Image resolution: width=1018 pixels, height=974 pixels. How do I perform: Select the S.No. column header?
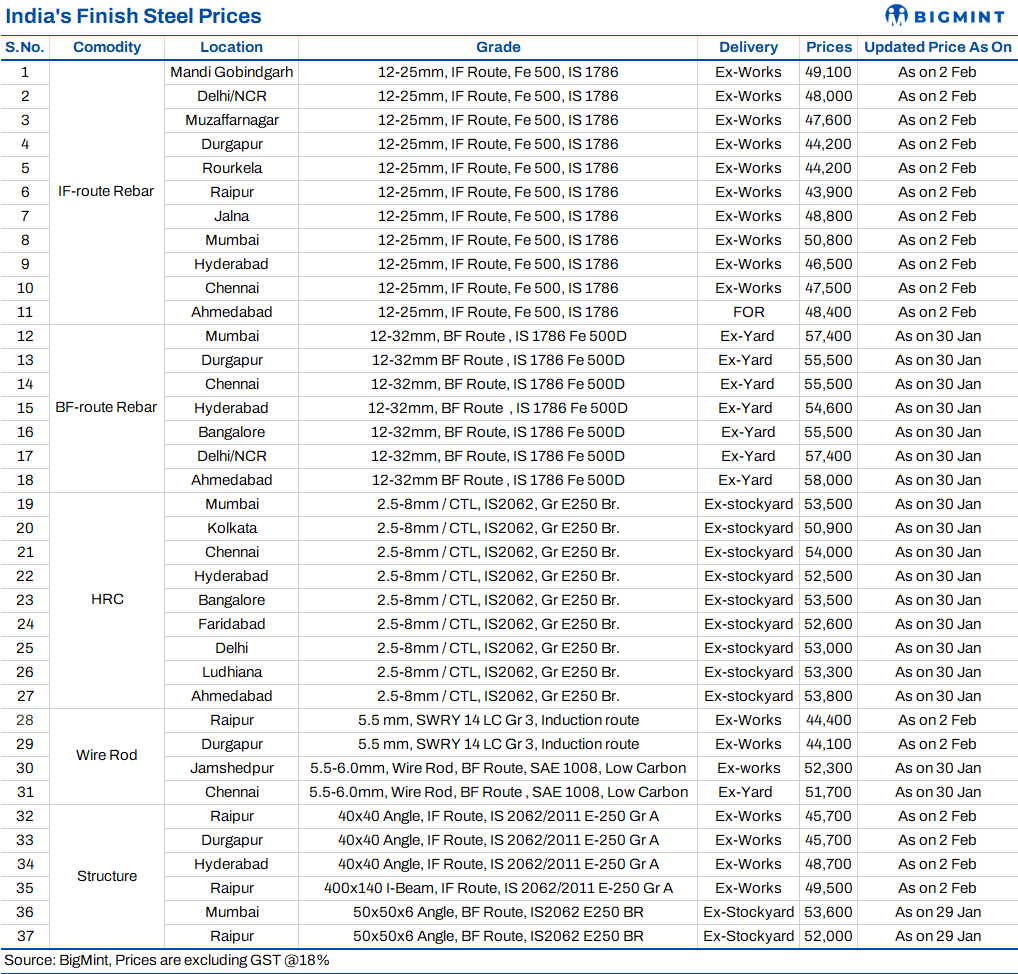(25, 47)
